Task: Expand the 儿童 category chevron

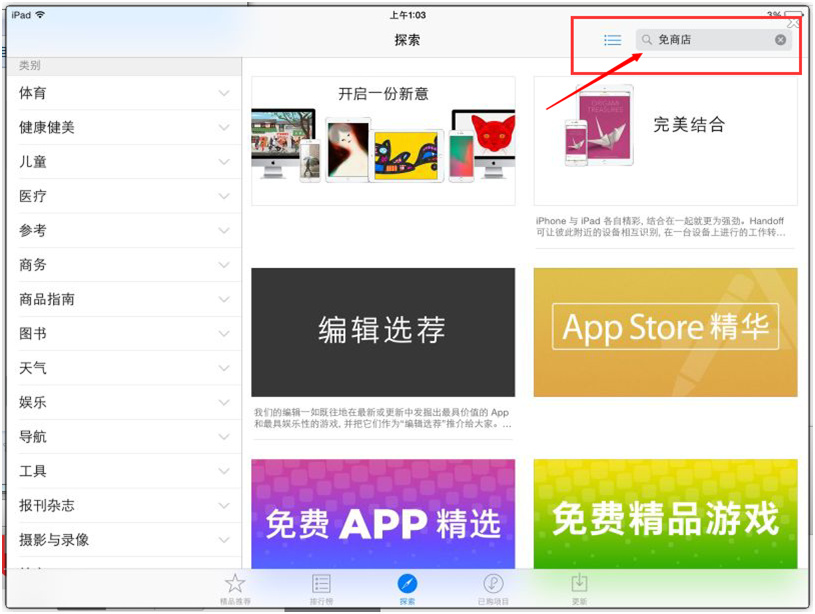Action: (x=224, y=162)
